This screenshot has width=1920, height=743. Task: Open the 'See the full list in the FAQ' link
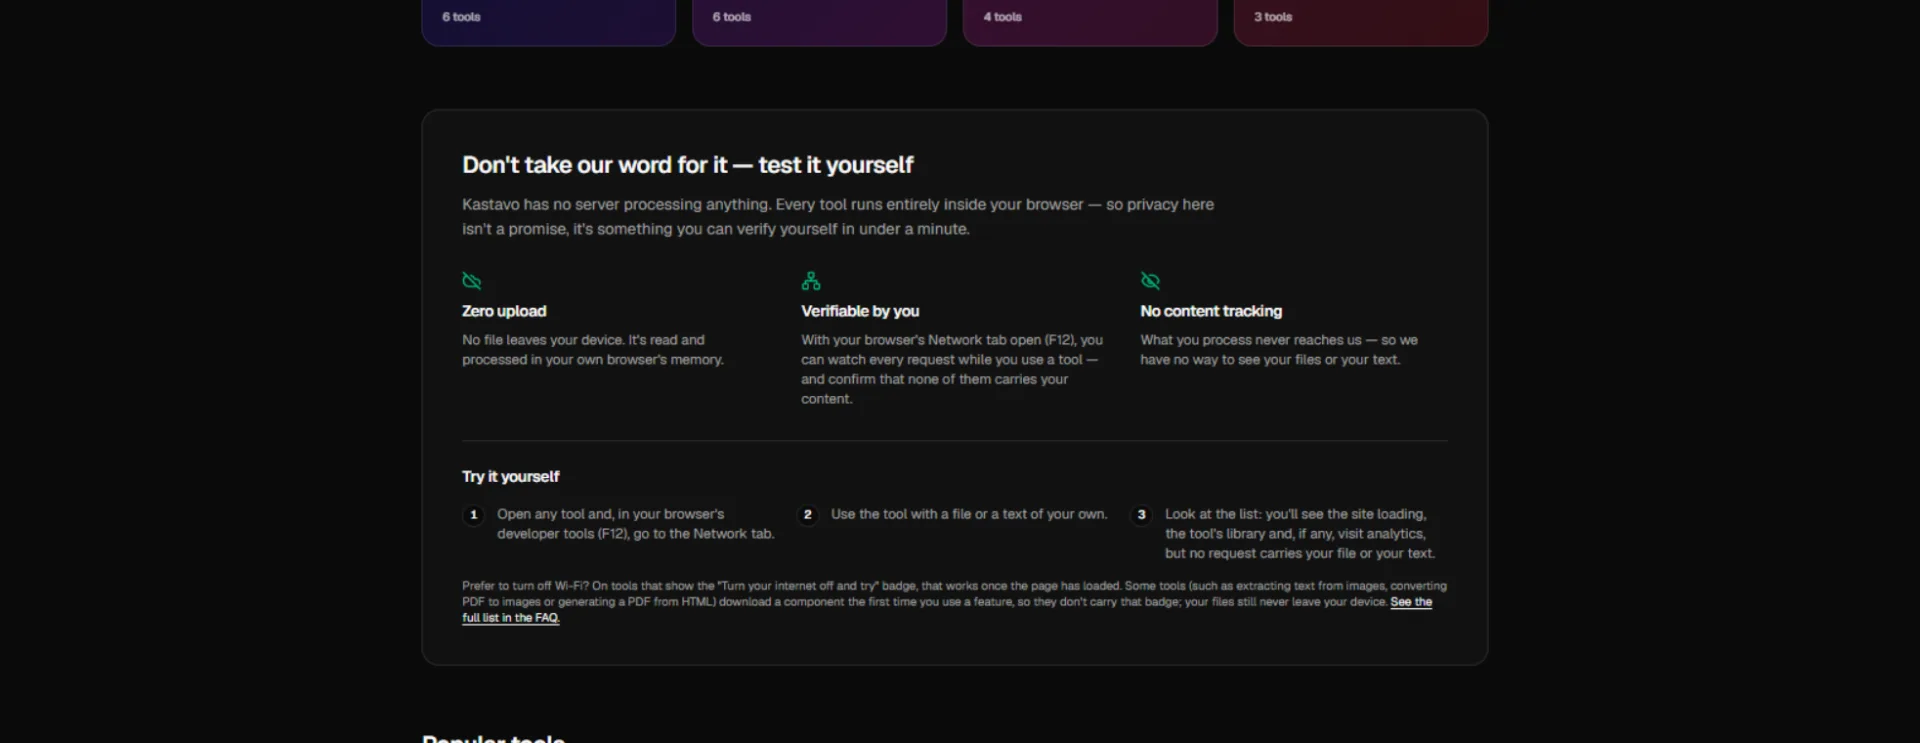point(1410,602)
